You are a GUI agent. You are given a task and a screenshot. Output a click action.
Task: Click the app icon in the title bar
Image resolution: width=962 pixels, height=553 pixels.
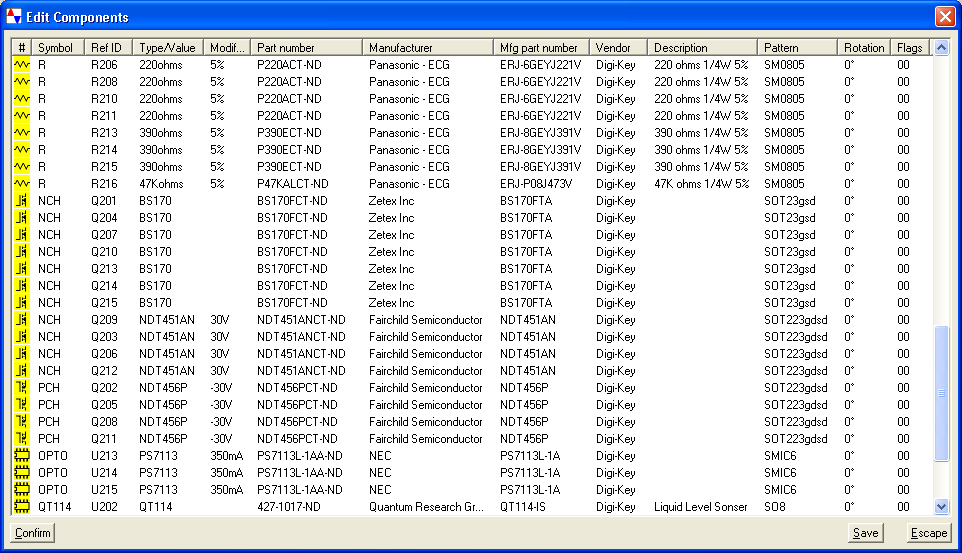14,17
